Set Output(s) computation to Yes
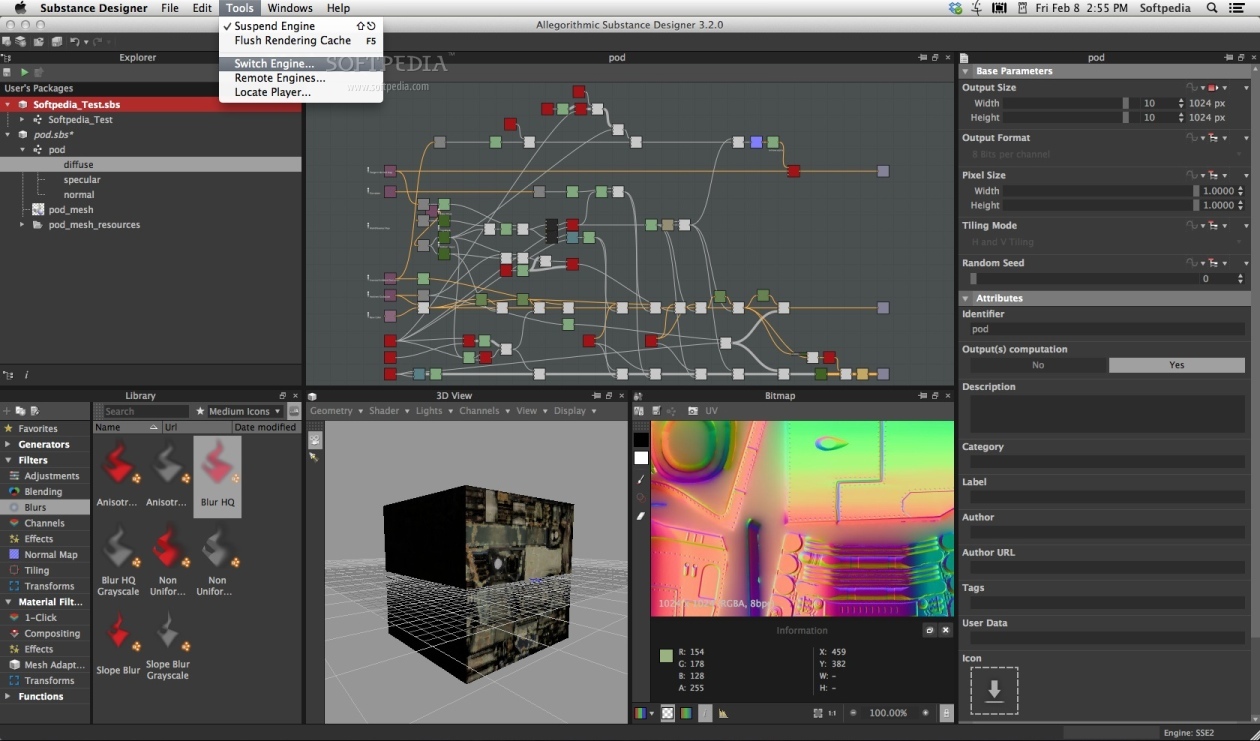The width and height of the screenshot is (1260, 741). click(x=1176, y=365)
